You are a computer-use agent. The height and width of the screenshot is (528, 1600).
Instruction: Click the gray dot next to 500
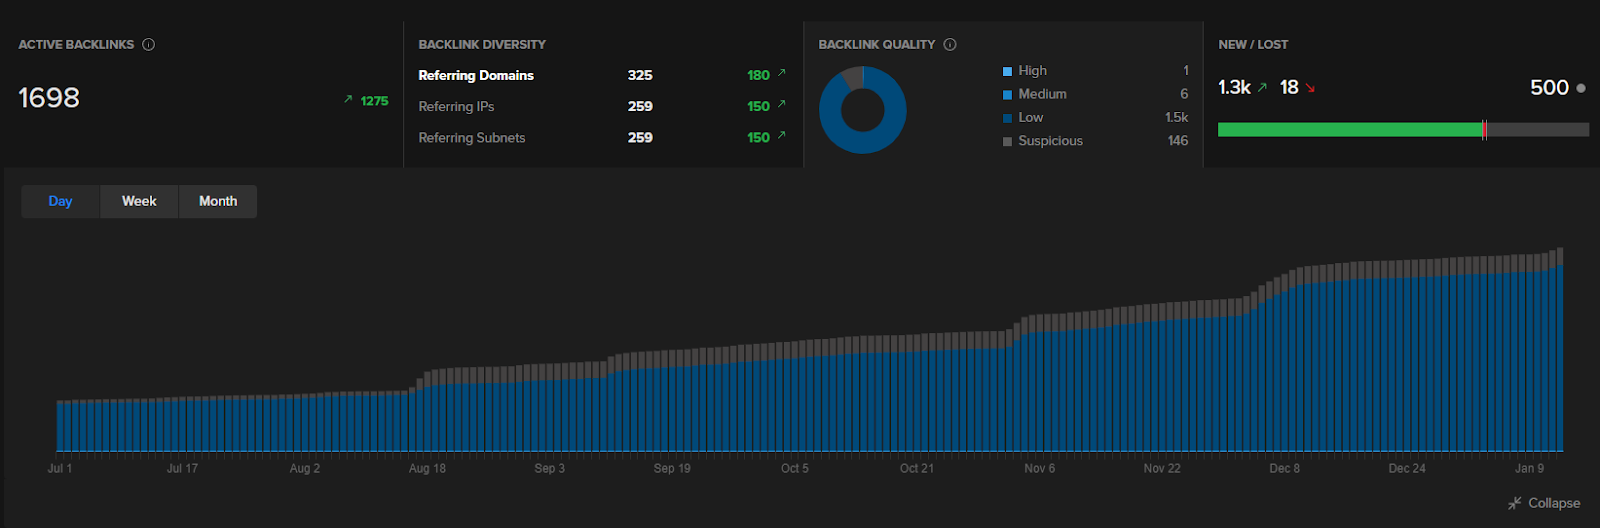coord(1581,88)
